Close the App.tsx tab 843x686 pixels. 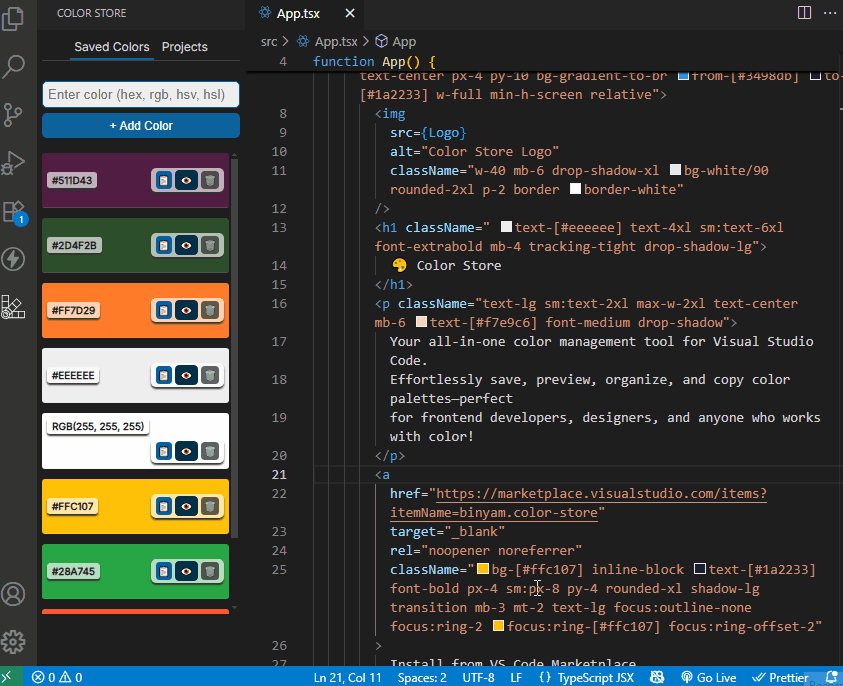(350, 13)
